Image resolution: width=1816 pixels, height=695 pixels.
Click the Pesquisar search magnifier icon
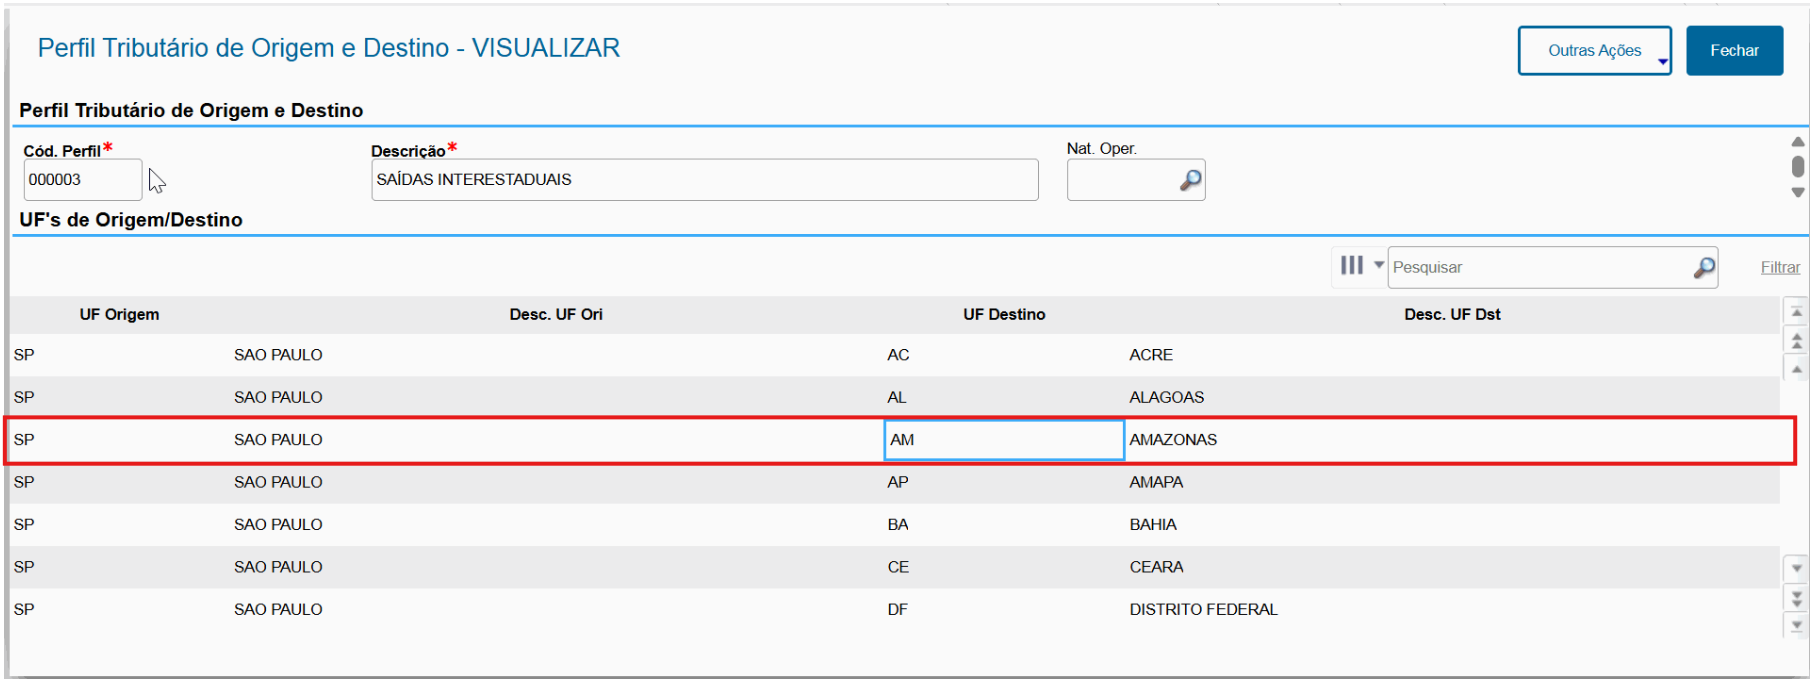click(x=1704, y=267)
